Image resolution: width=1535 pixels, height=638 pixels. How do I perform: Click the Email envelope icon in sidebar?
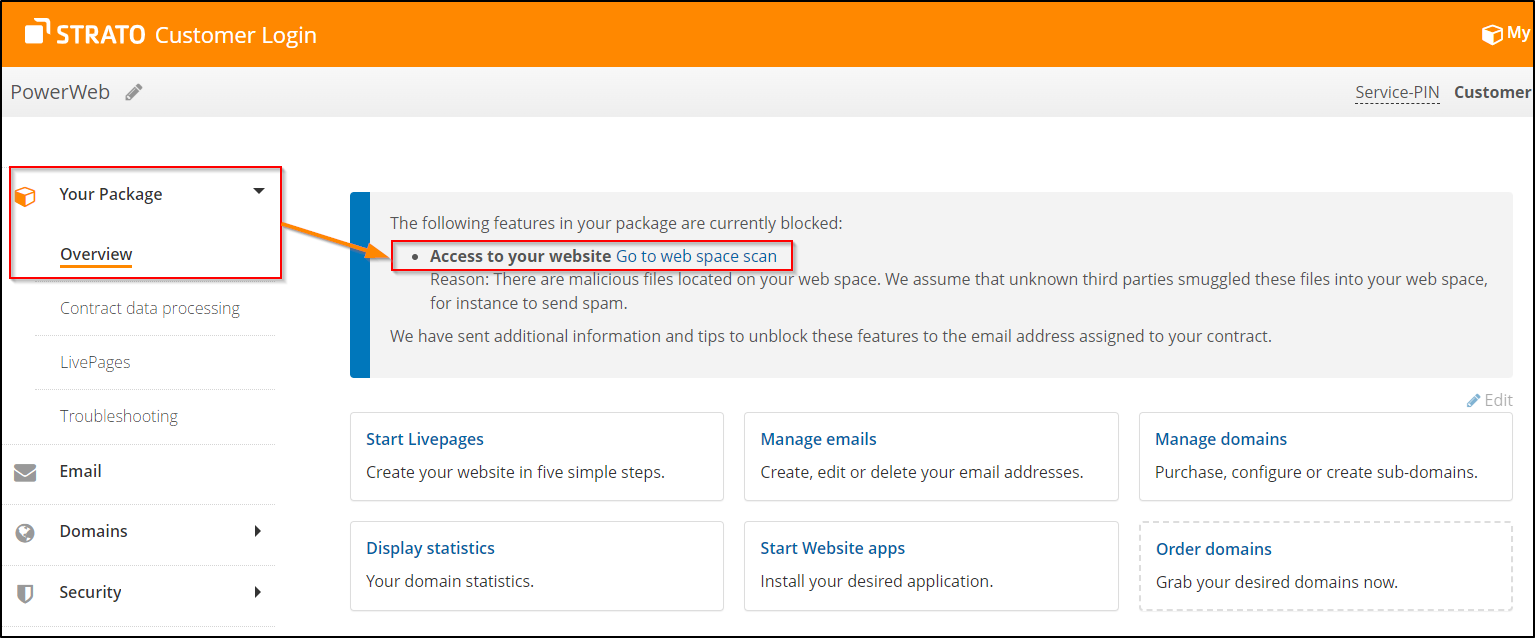click(x=26, y=472)
